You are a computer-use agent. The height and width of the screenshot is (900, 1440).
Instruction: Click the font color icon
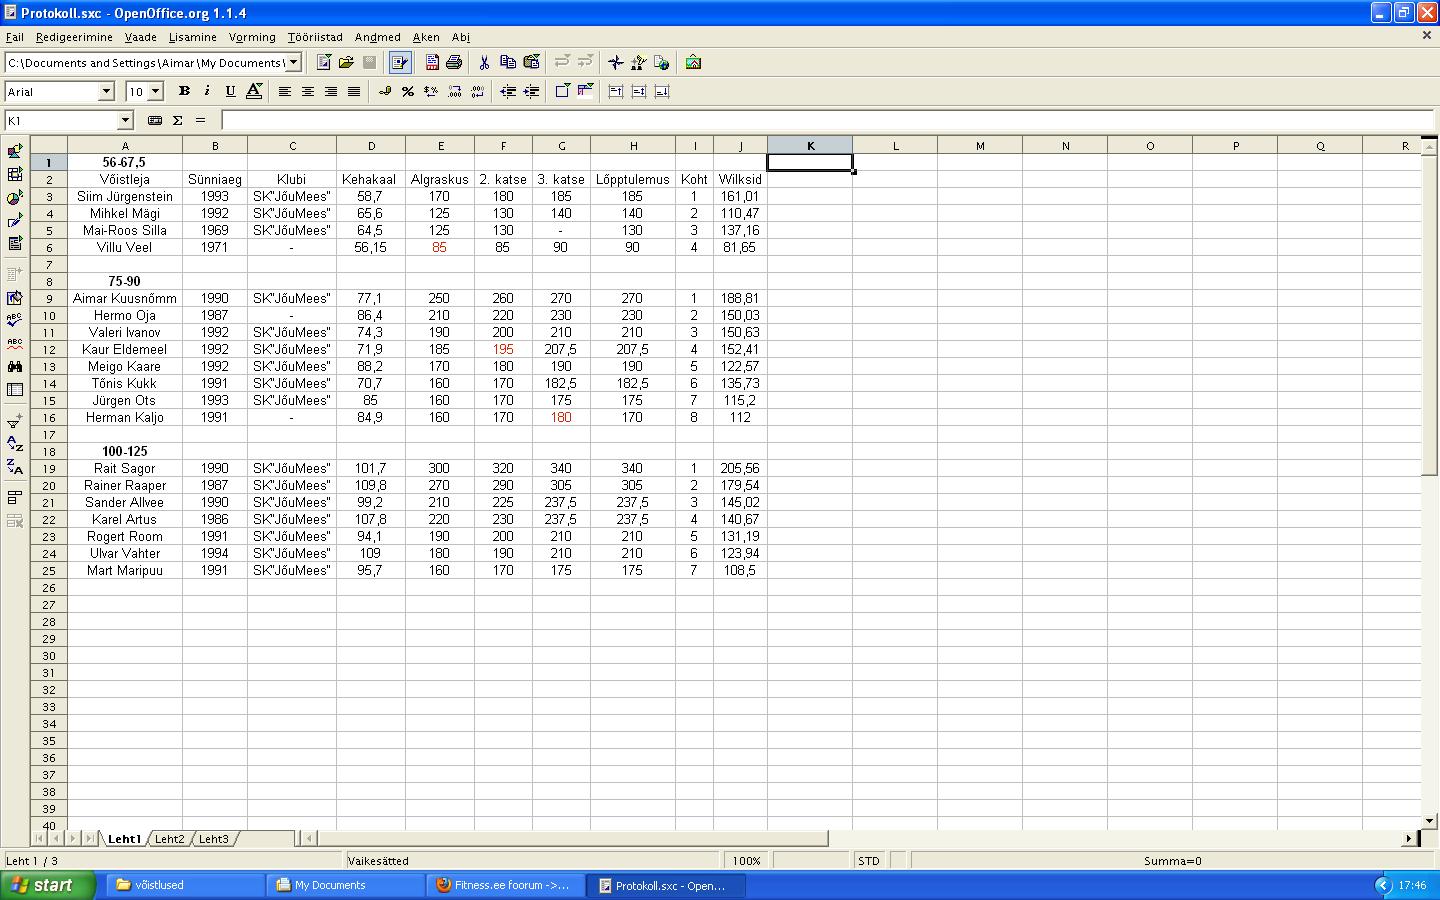pyautogui.click(x=254, y=91)
